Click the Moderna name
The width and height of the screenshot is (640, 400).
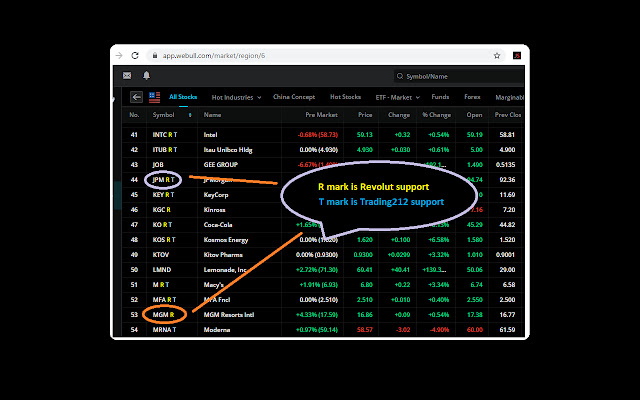pos(217,330)
